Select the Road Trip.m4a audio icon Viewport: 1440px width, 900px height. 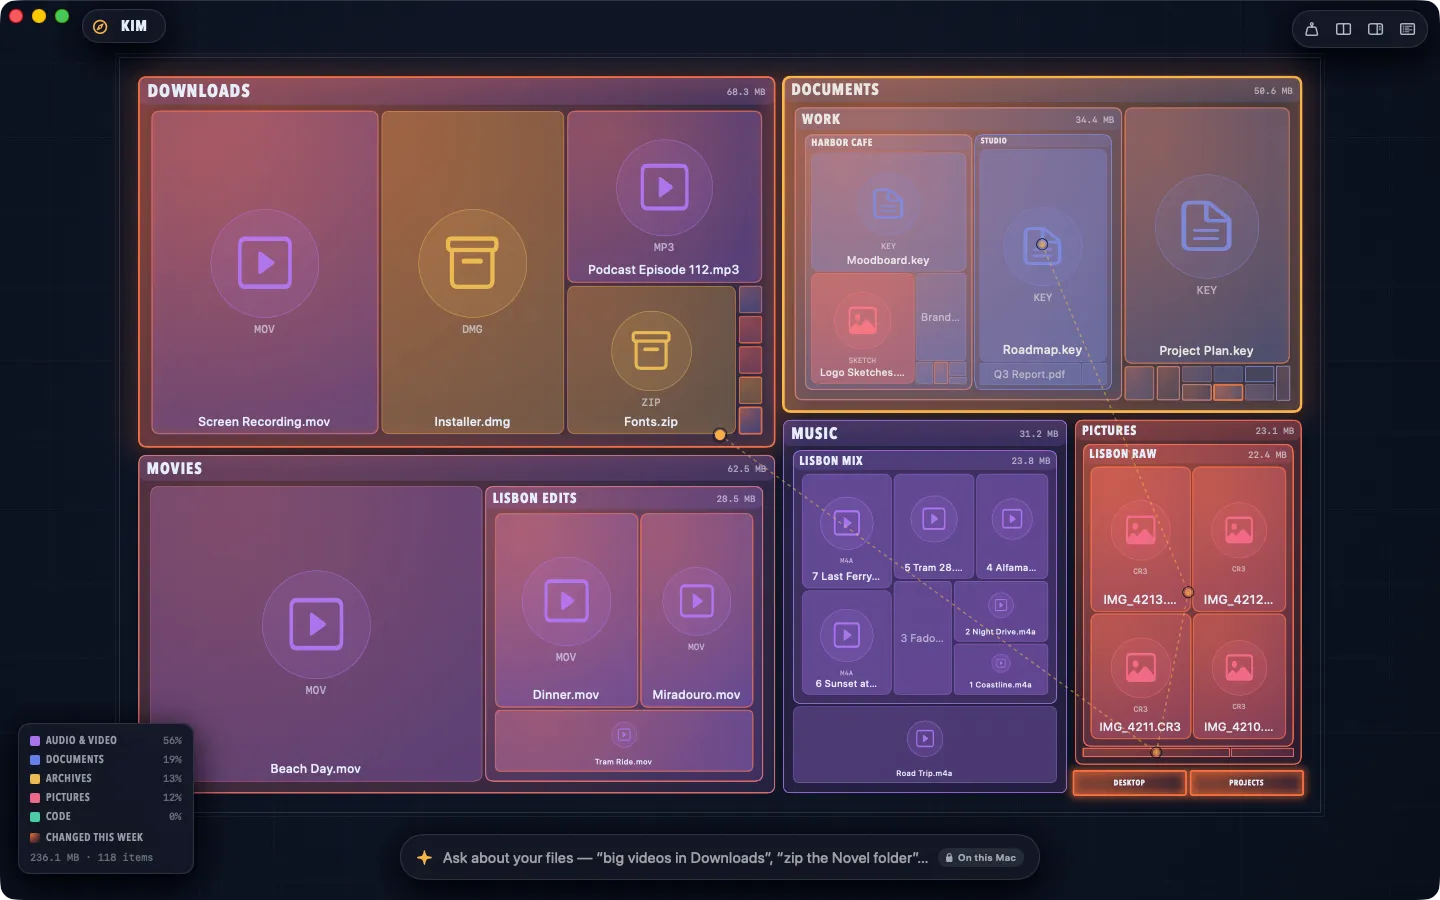925,739
